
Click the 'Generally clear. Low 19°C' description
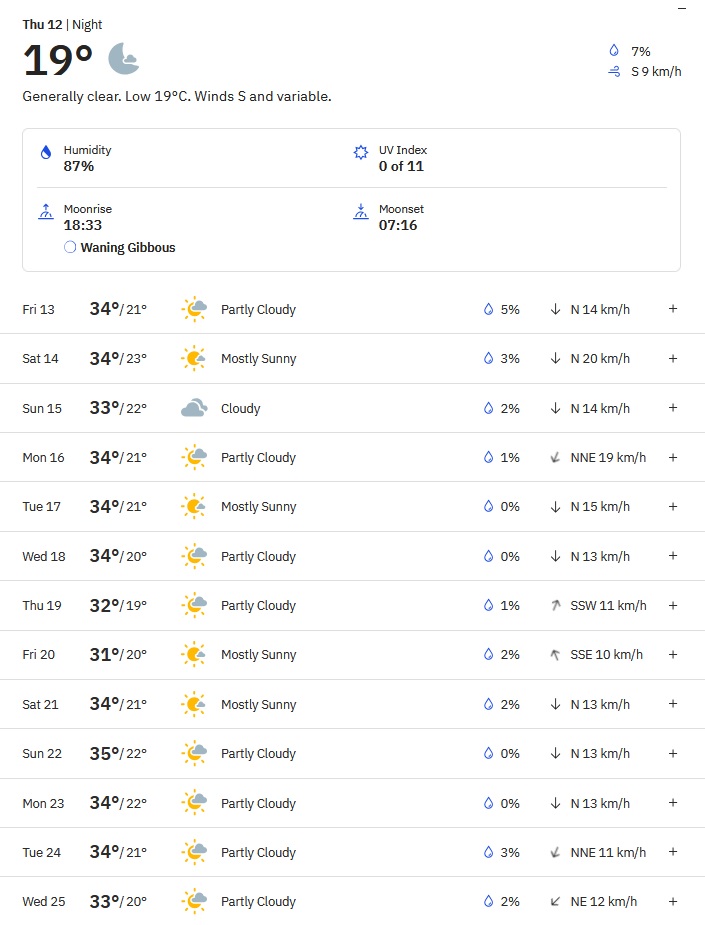pos(177,96)
